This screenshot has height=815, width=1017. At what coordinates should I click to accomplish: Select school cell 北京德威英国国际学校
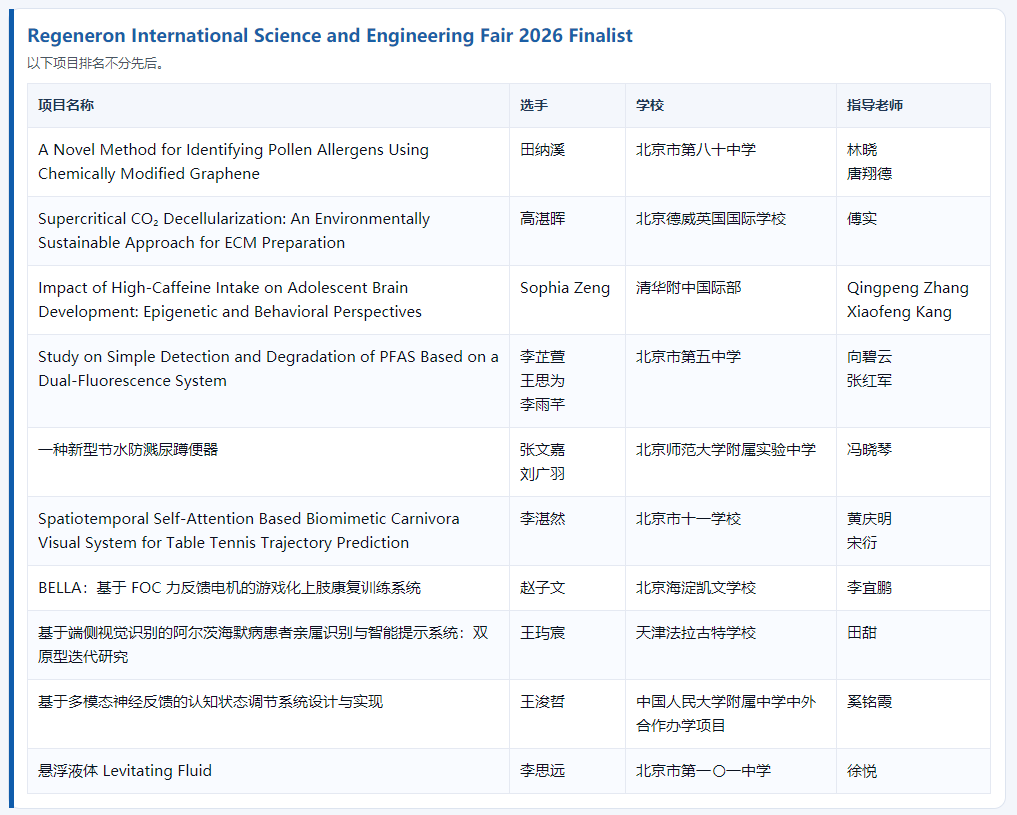pyautogui.click(x=710, y=219)
